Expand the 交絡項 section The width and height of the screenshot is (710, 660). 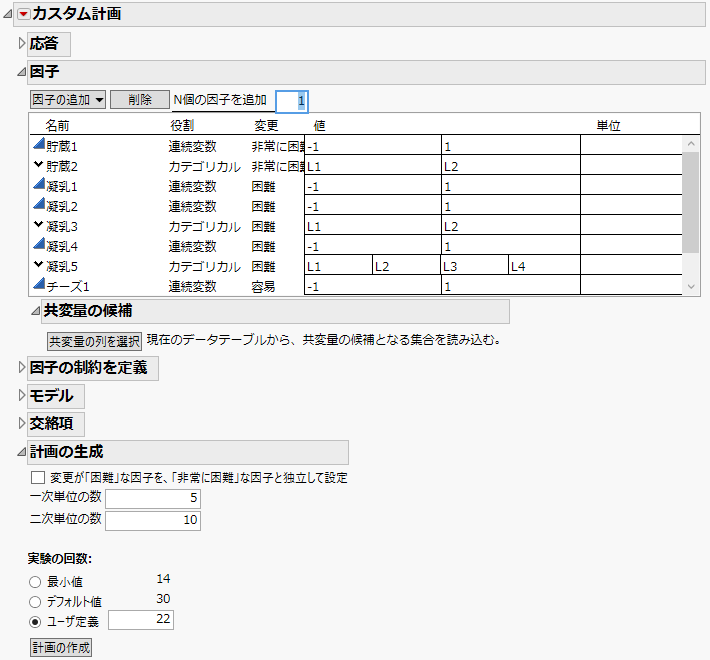tap(22, 423)
